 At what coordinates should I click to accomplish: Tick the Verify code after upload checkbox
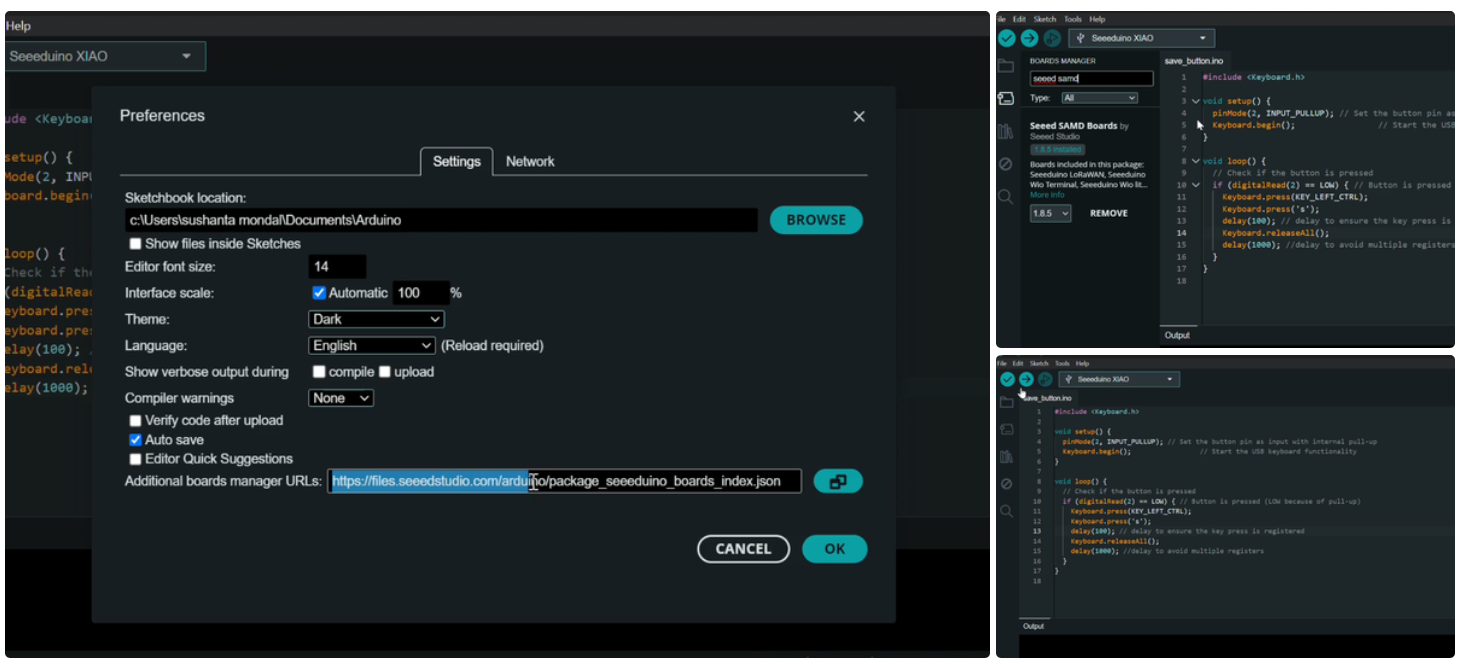136,421
